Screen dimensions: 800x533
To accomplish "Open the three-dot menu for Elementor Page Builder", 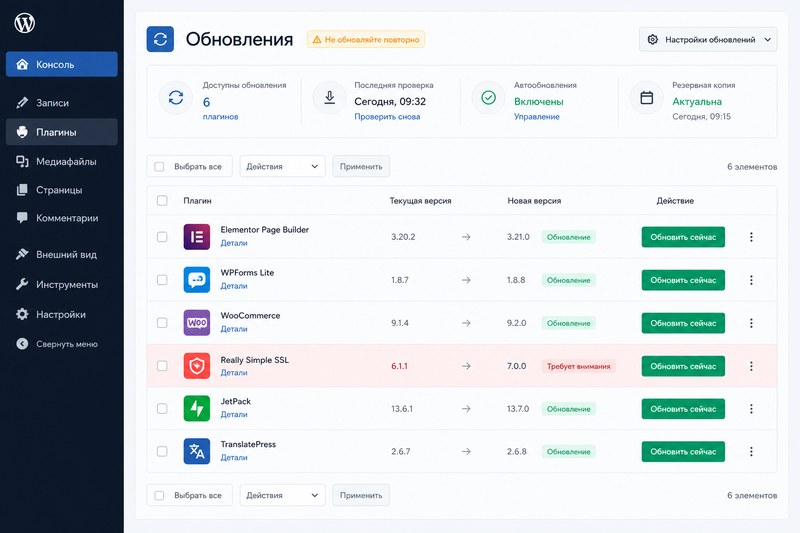I will pos(751,237).
